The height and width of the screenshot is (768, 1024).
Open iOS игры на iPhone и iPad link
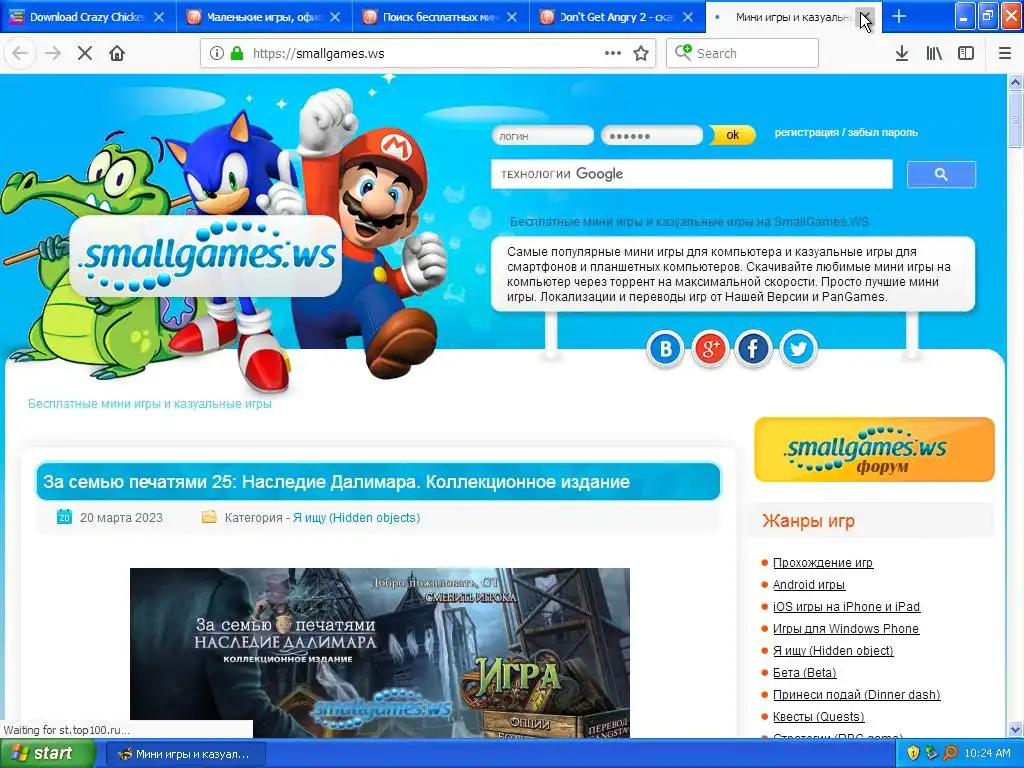tap(846, 607)
